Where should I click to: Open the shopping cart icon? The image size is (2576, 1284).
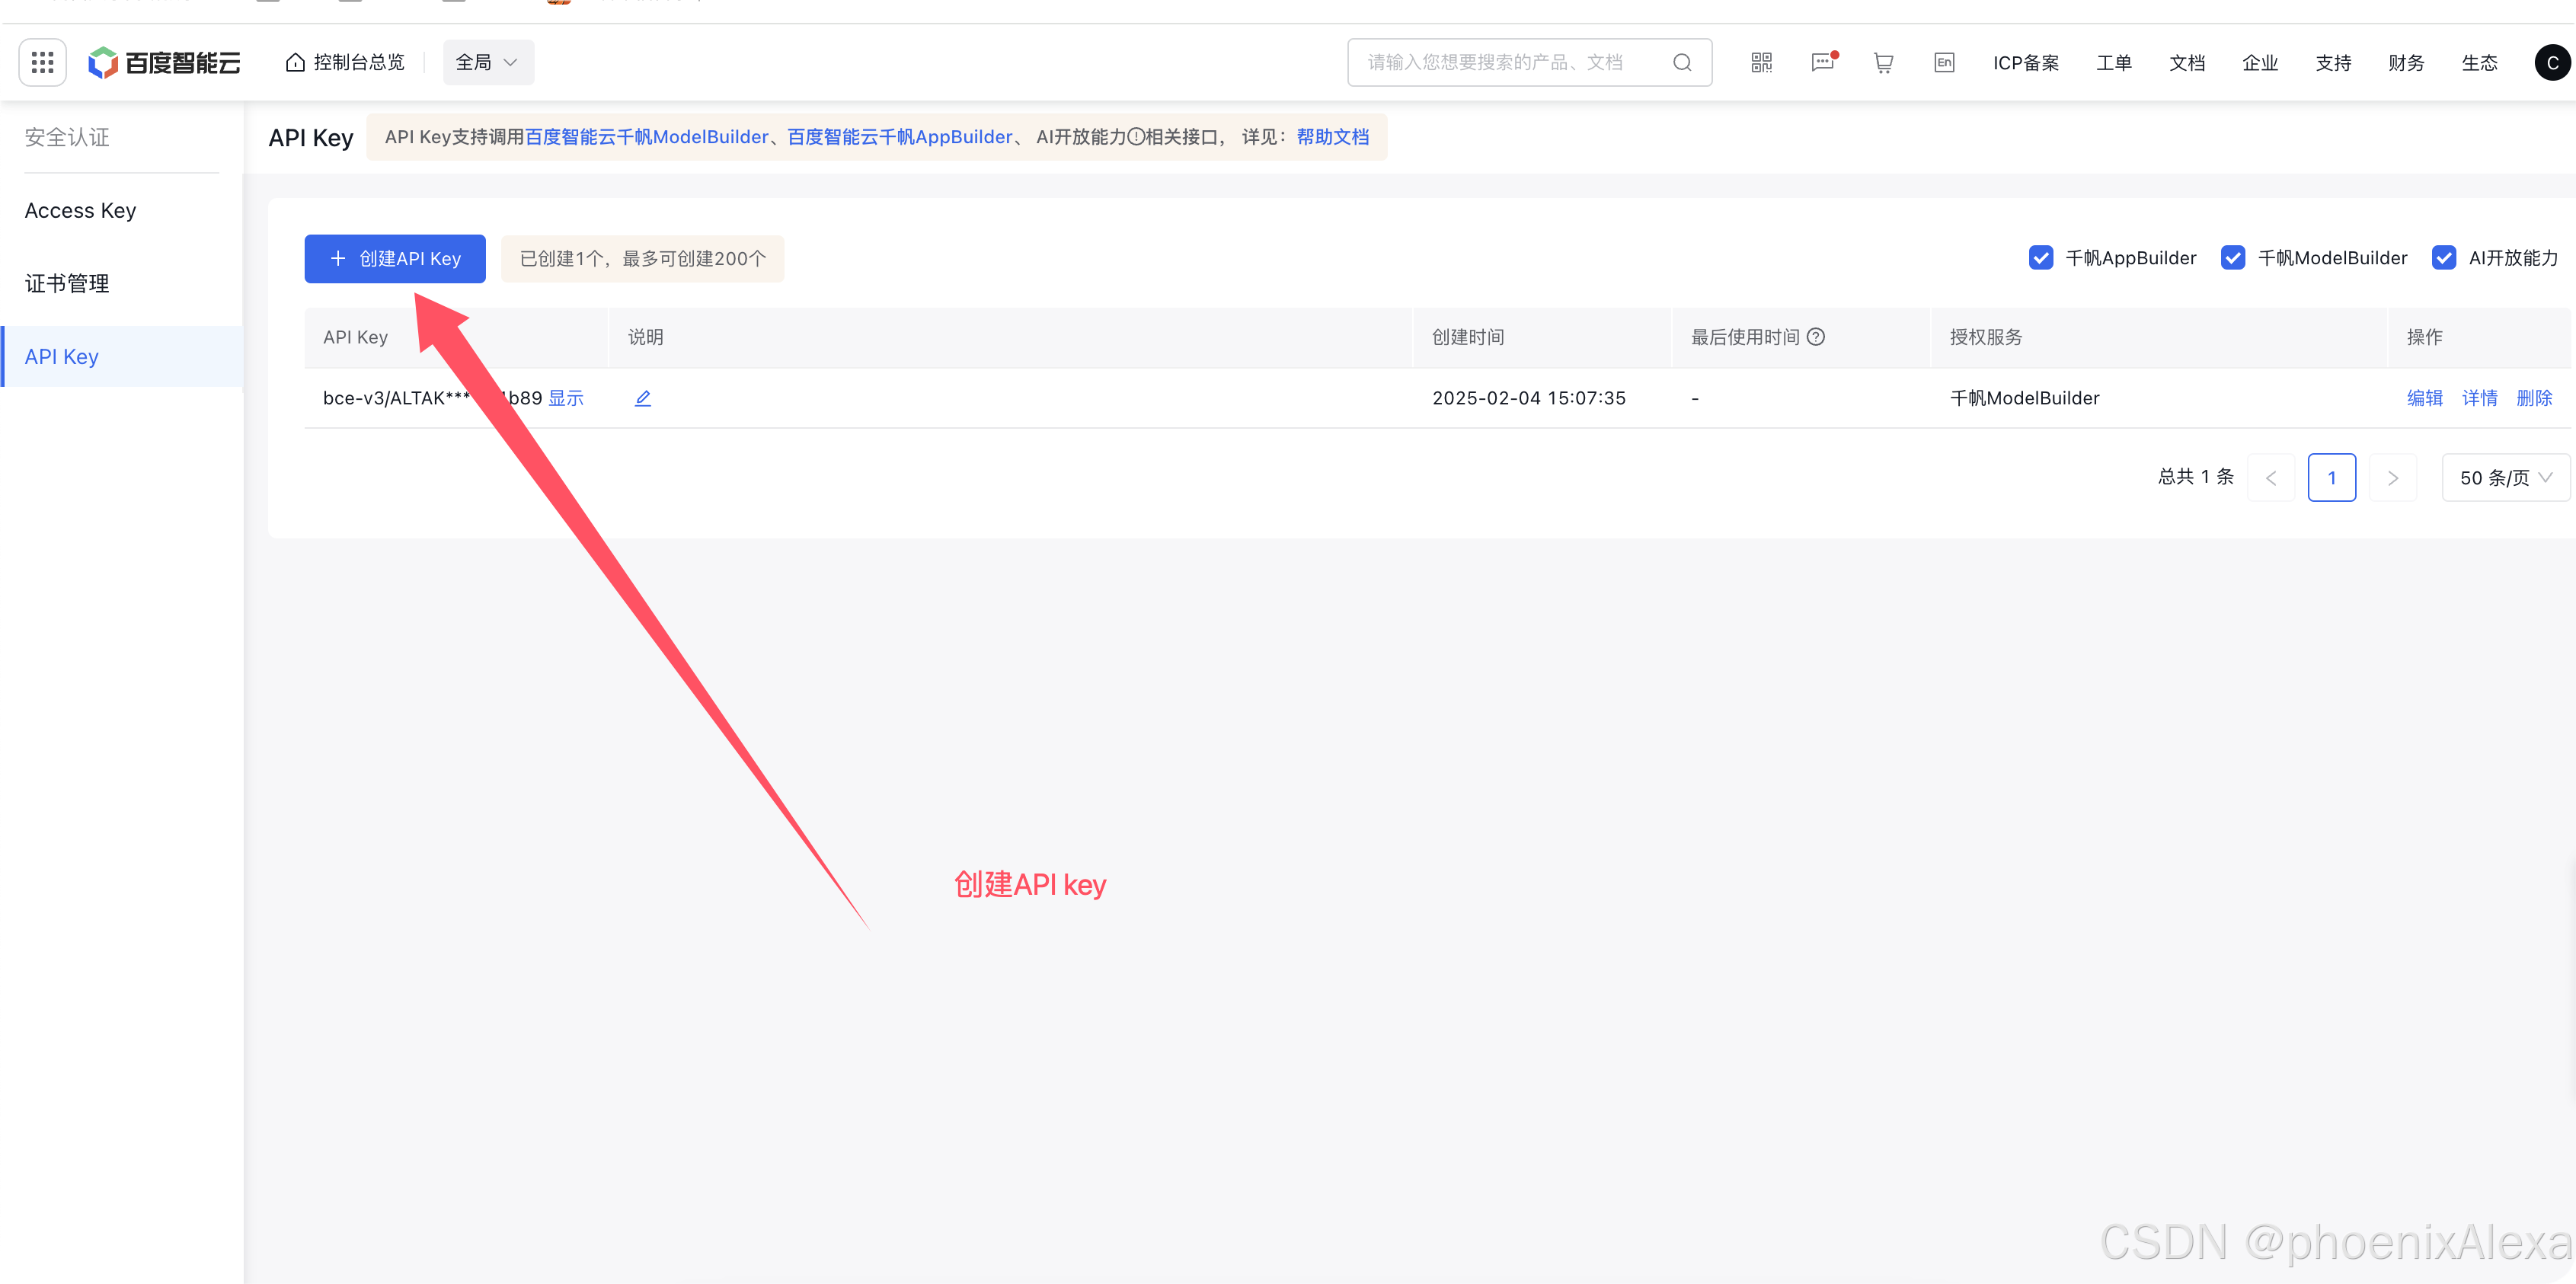(1883, 63)
